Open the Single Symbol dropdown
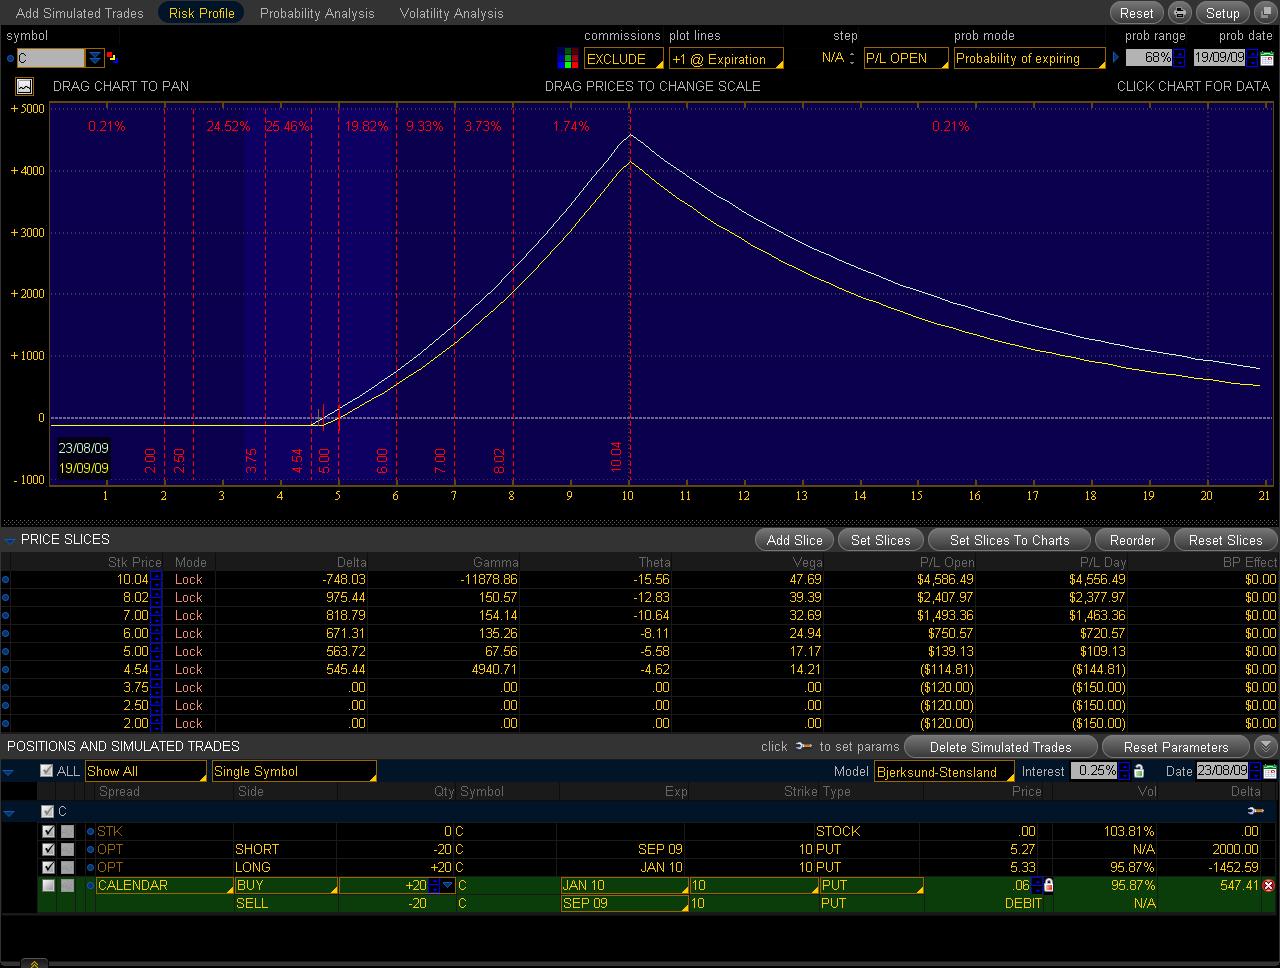Image resolution: width=1280 pixels, height=968 pixels. click(294, 771)
